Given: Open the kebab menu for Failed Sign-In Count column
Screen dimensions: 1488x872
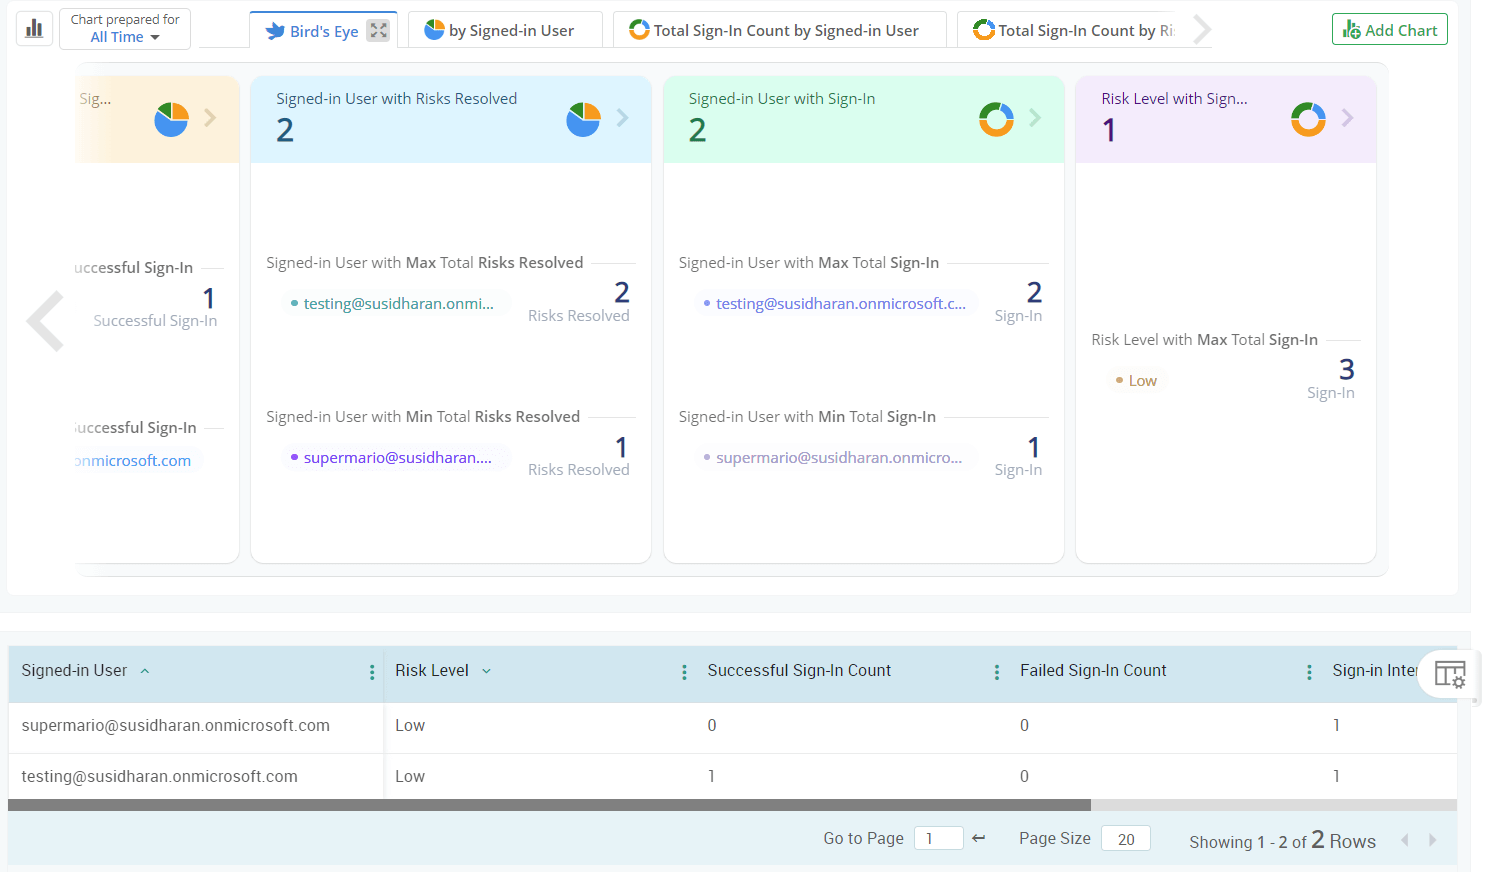Looking at the screenshot, I should [x=1309, y=672].
